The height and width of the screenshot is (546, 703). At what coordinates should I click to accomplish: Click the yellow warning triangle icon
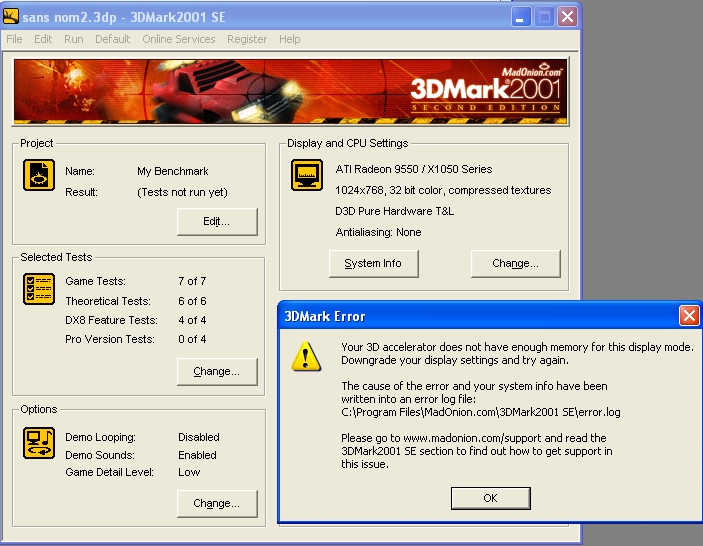[306, 357]
